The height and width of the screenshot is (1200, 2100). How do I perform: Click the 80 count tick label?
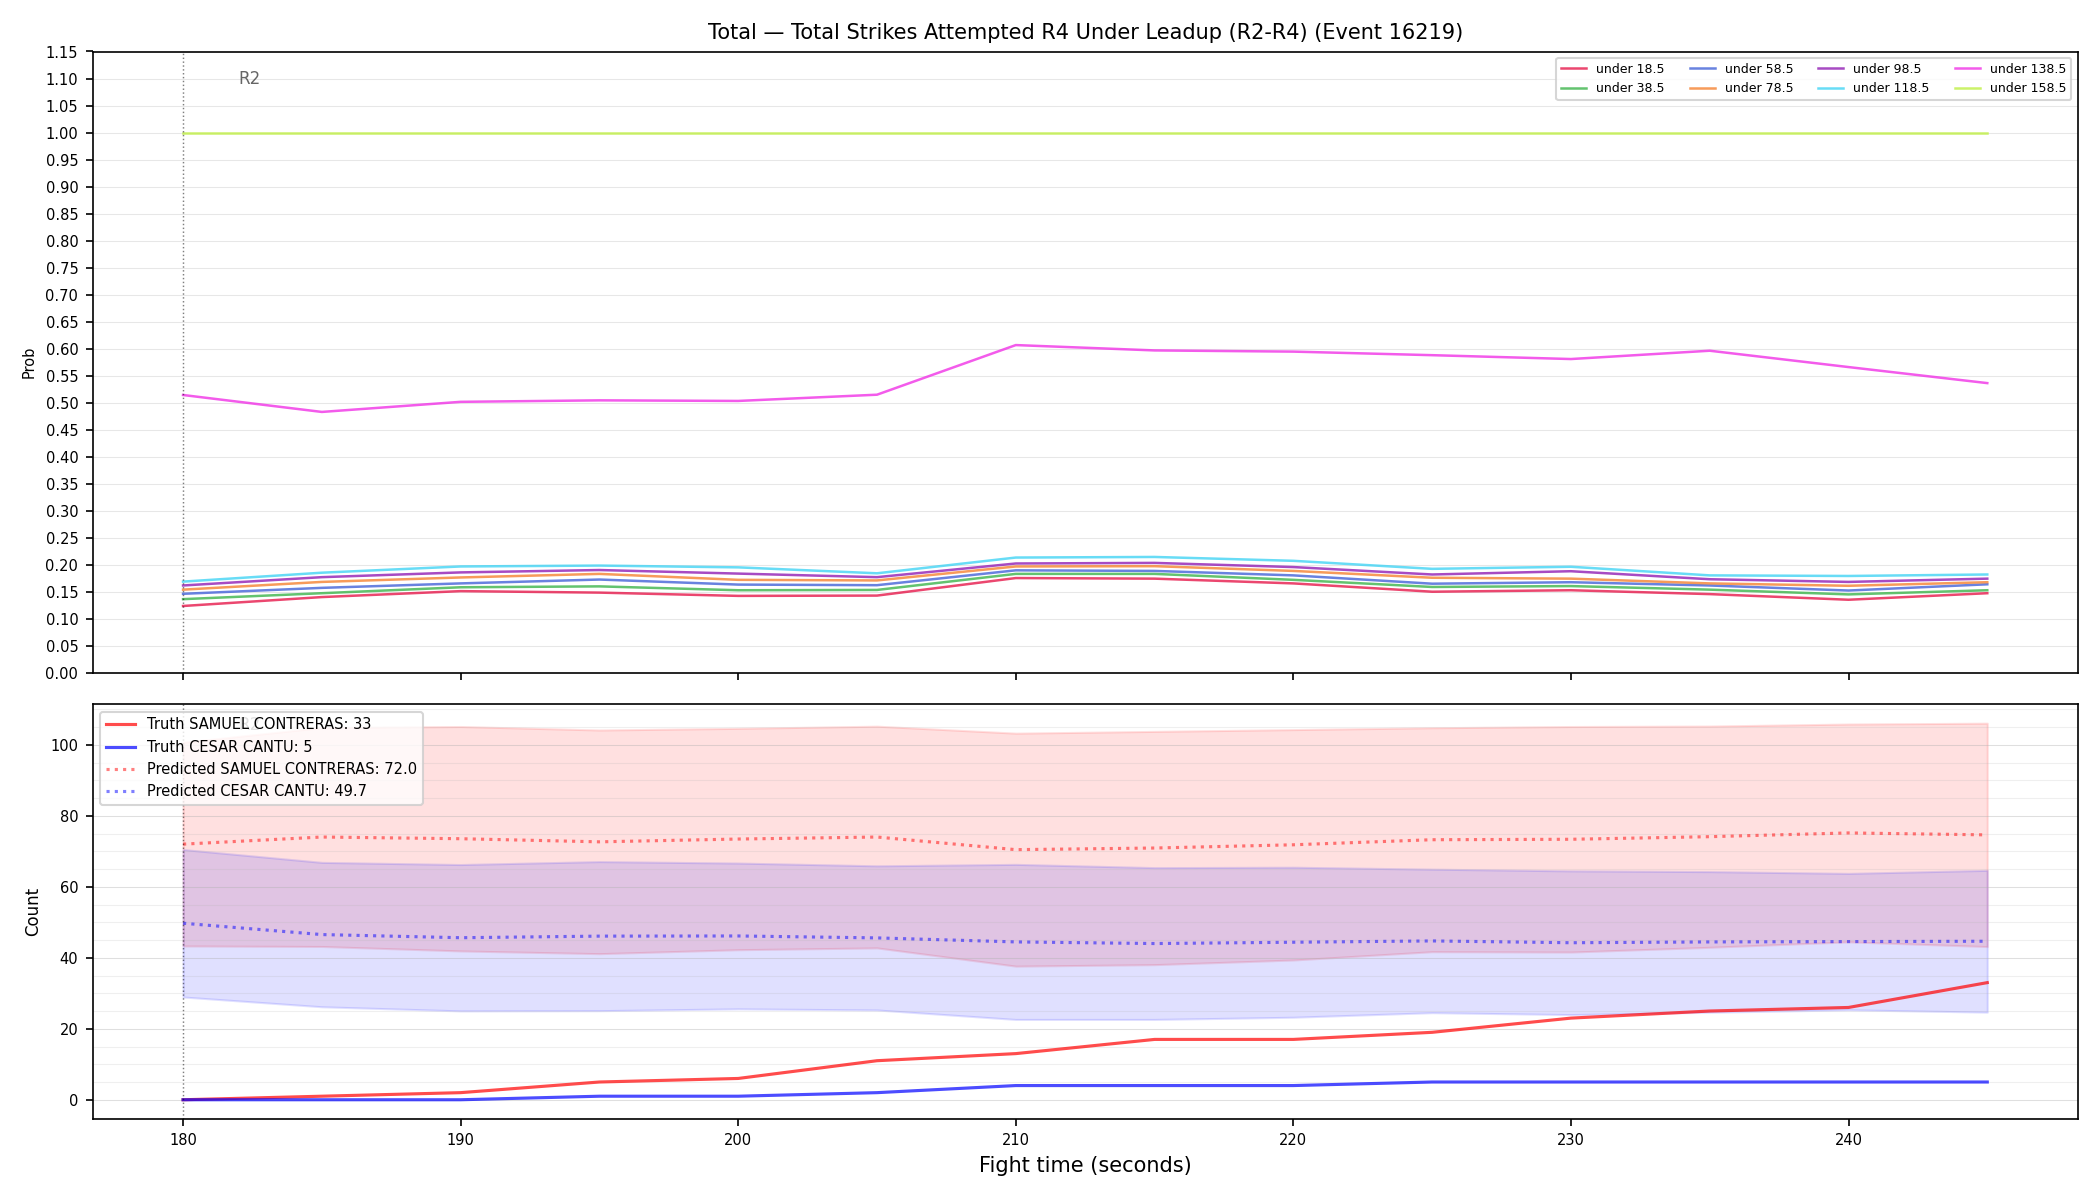pos(69,816)
